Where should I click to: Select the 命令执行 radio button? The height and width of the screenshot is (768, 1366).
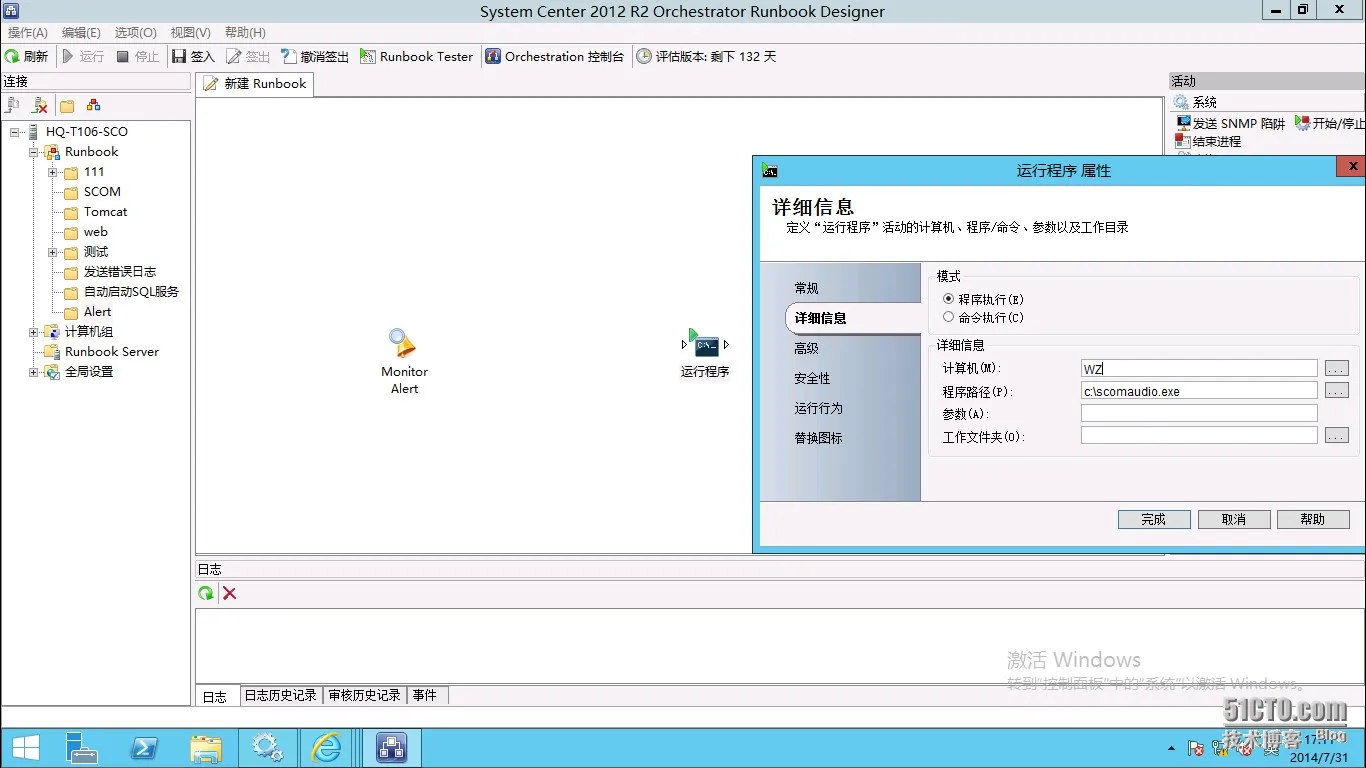pyautogui.click(x=949, y=317)
